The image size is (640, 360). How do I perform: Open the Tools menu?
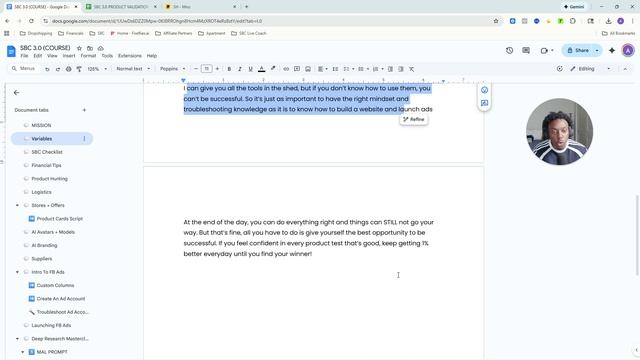(107, 56)
